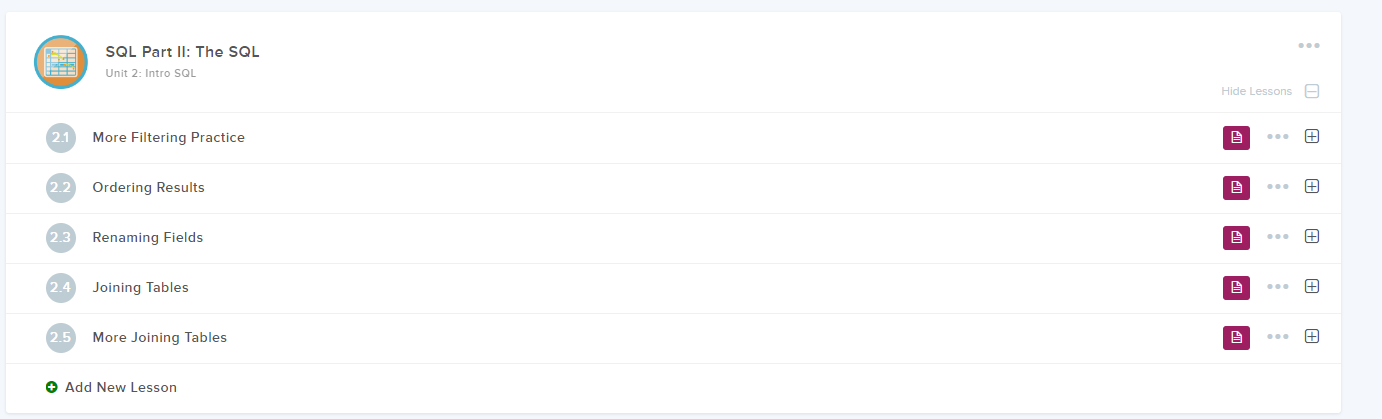This screenshot has height=419, width=1382.
Task: Click the SQL Part II unit thumbnail icon
Action: [x=61, y=61]
